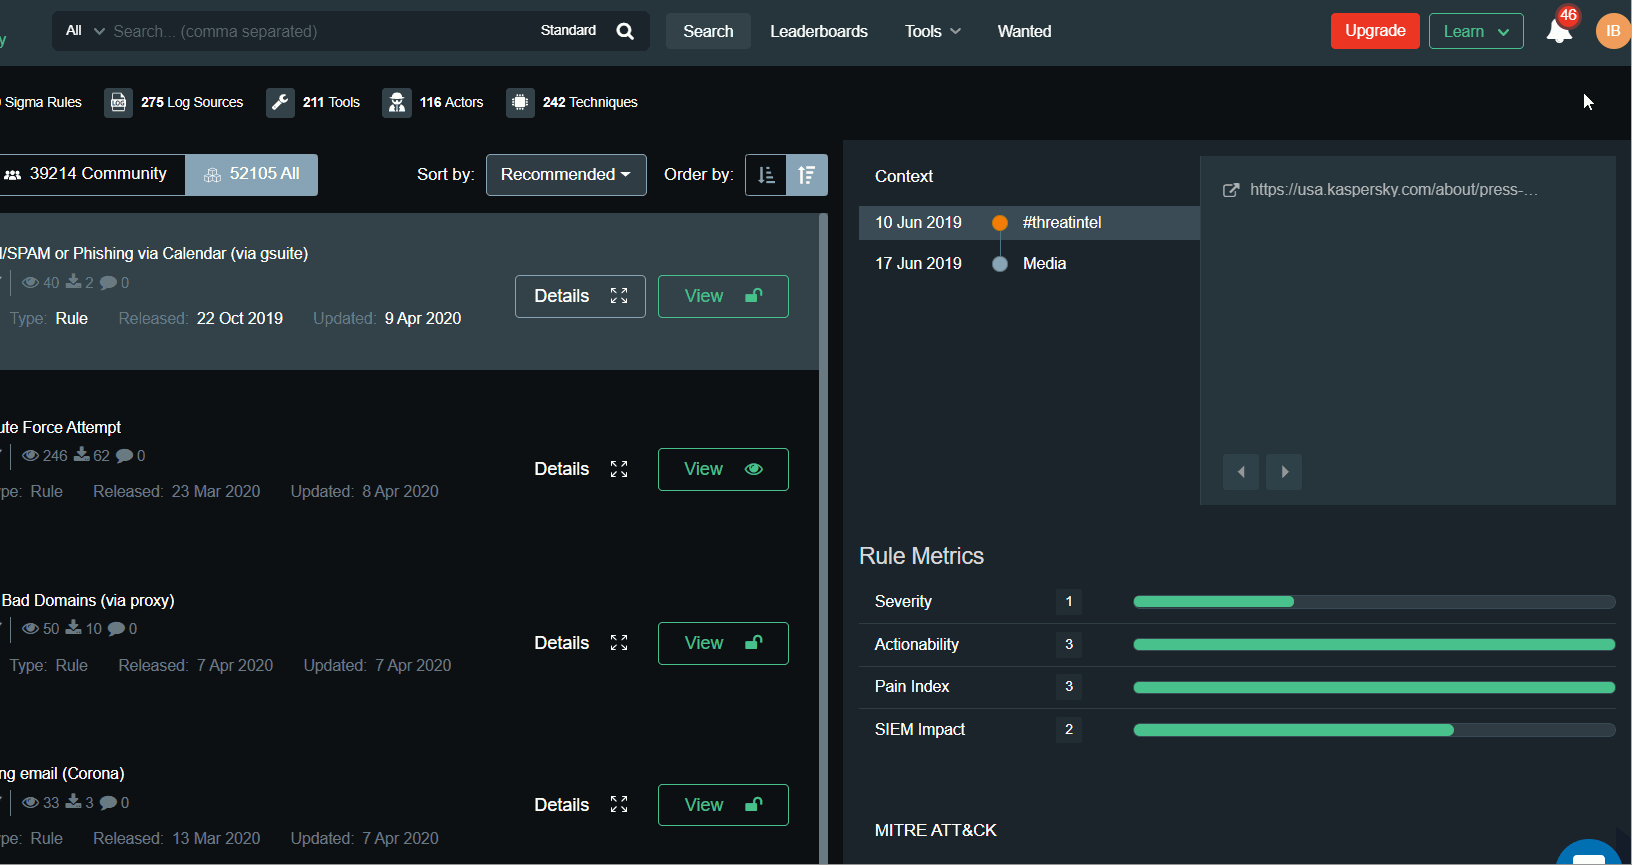Screen dimensions: 1632x865
Task: Click the 211 Tools wrench icon
Action: (280, 102)
